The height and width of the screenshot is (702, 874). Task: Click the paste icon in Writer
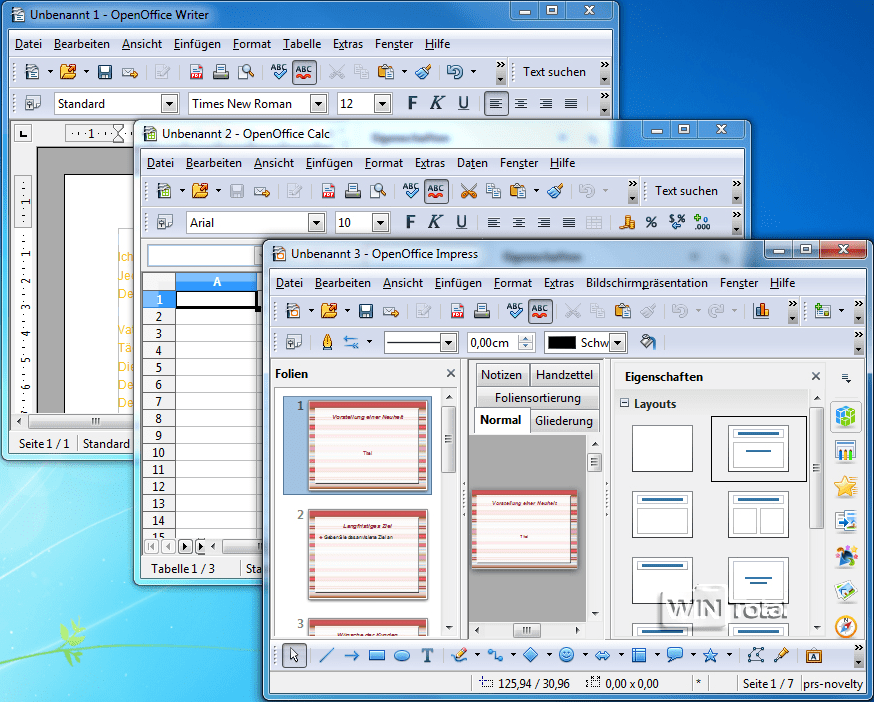tap(386, 72)
